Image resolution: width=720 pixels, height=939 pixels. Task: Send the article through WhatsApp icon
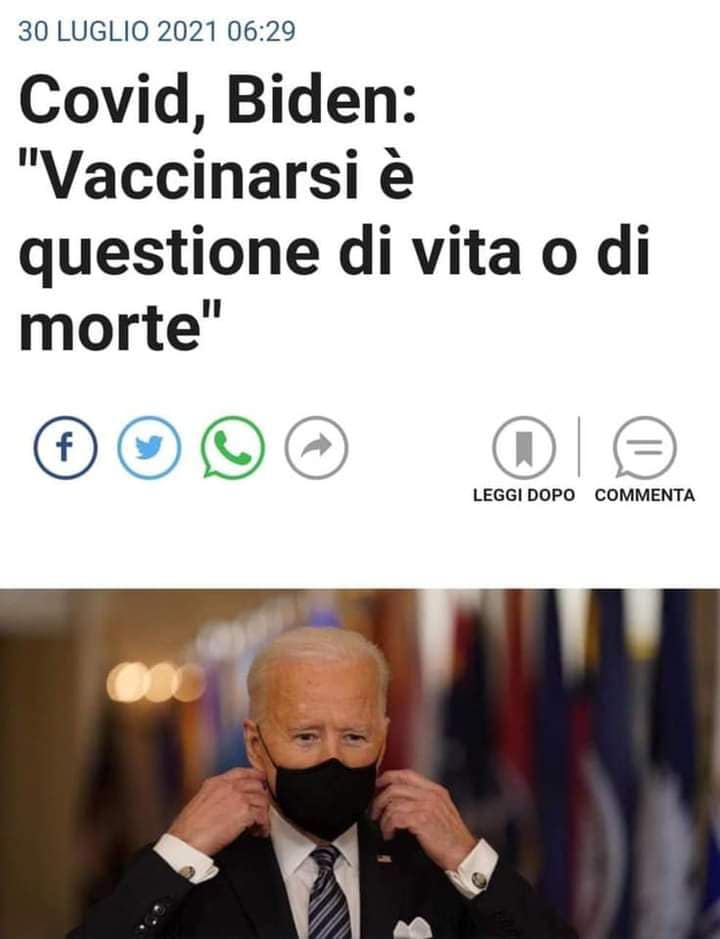tap(232, 447)
